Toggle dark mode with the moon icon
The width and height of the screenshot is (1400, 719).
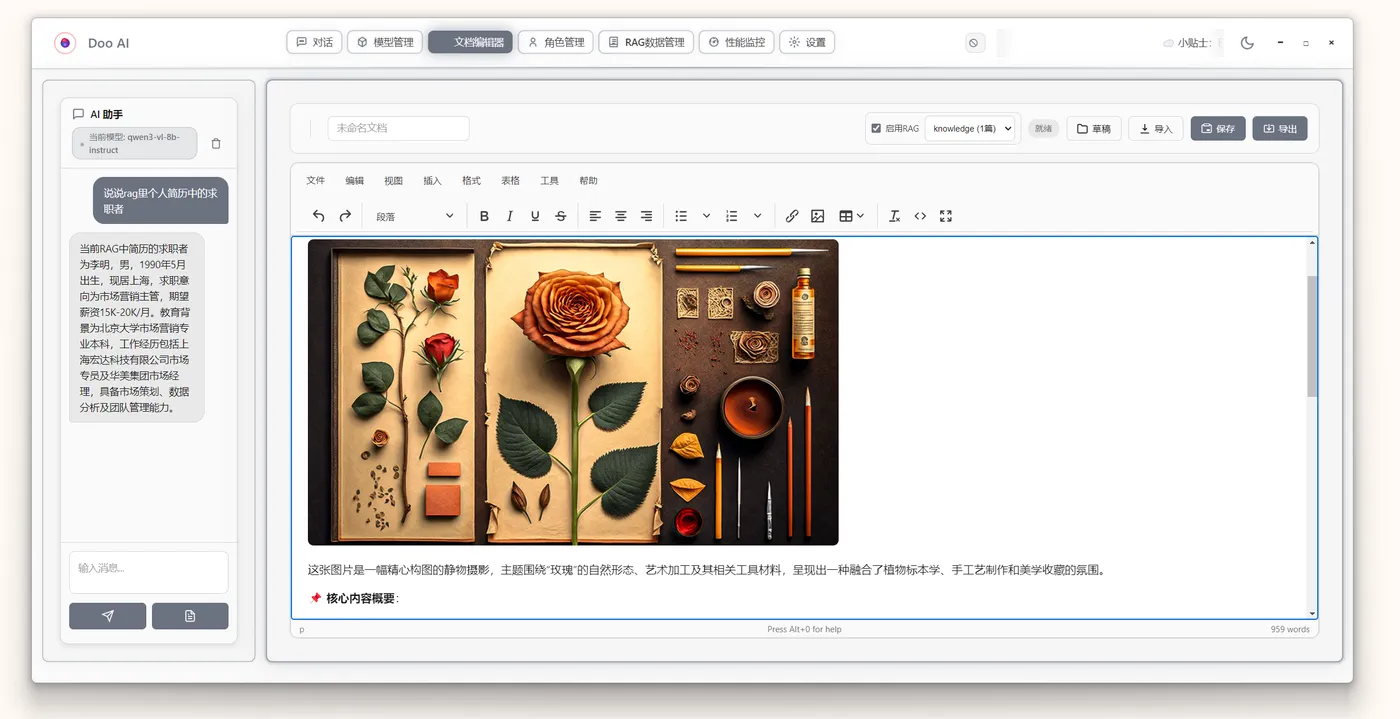coord(1246,43)
